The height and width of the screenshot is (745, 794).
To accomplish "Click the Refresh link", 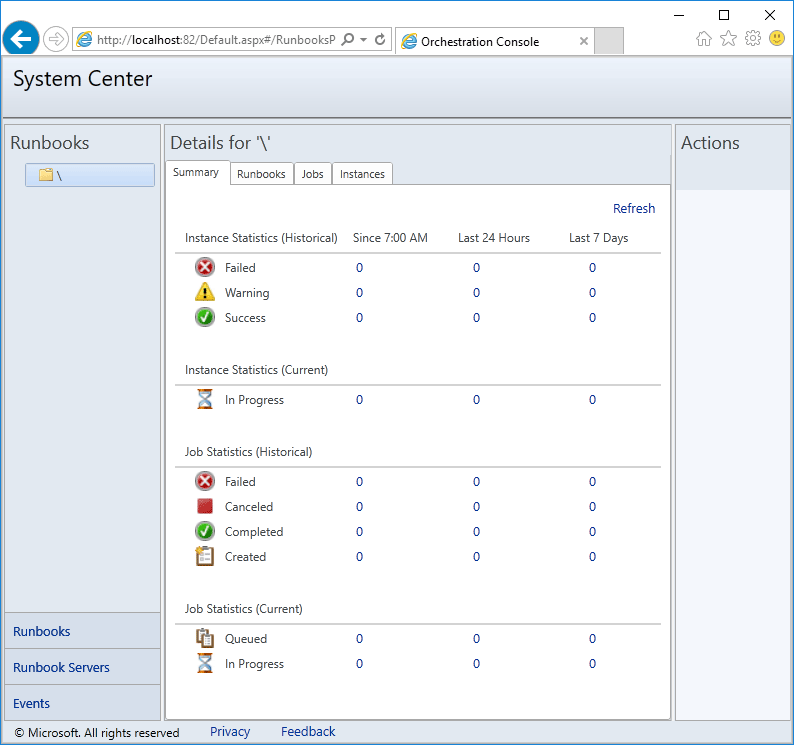I will 633,208.
